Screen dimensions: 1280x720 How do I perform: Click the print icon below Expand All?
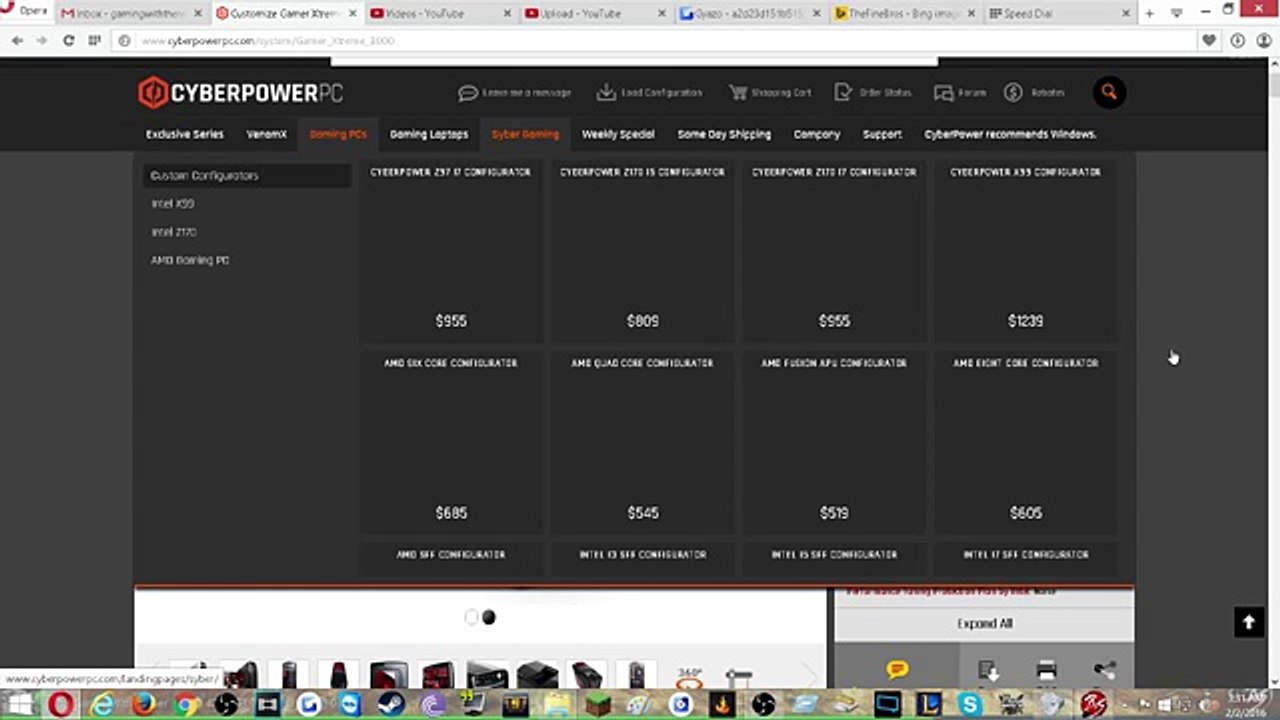(1046, 671)
